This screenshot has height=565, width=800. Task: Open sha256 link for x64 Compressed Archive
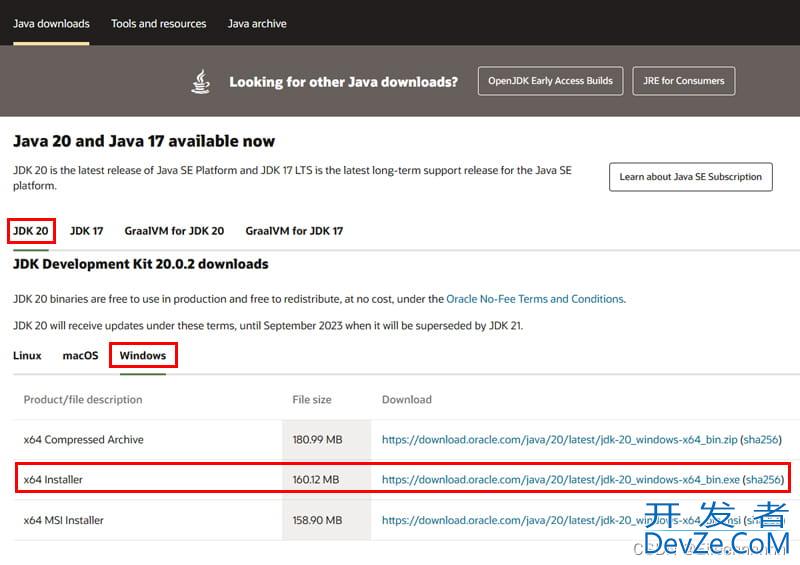[x=760, y=439]
